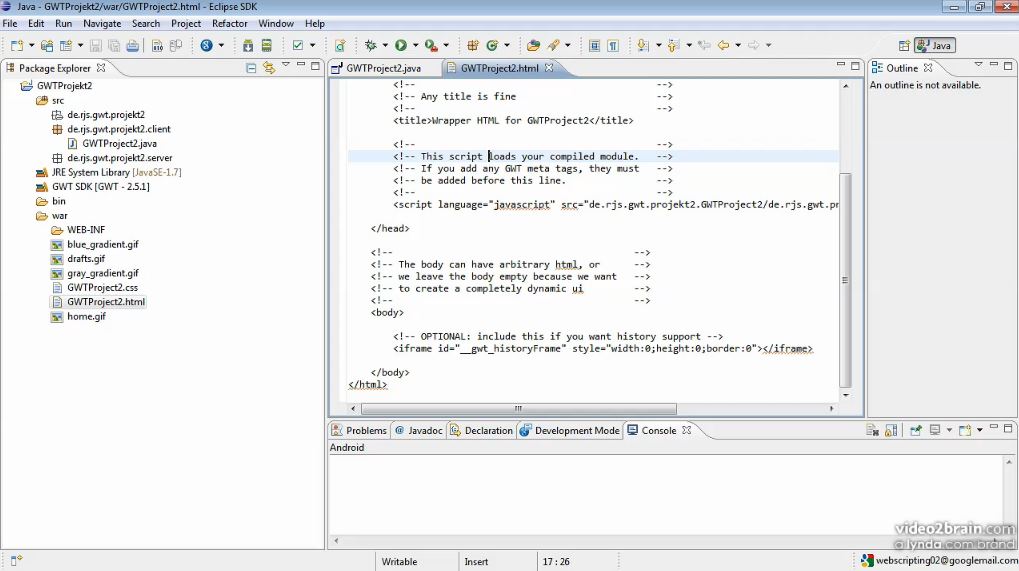This screenshot has width=1019, height=571.
Task: Click the New Java Package icon
Action: point(472,45)
